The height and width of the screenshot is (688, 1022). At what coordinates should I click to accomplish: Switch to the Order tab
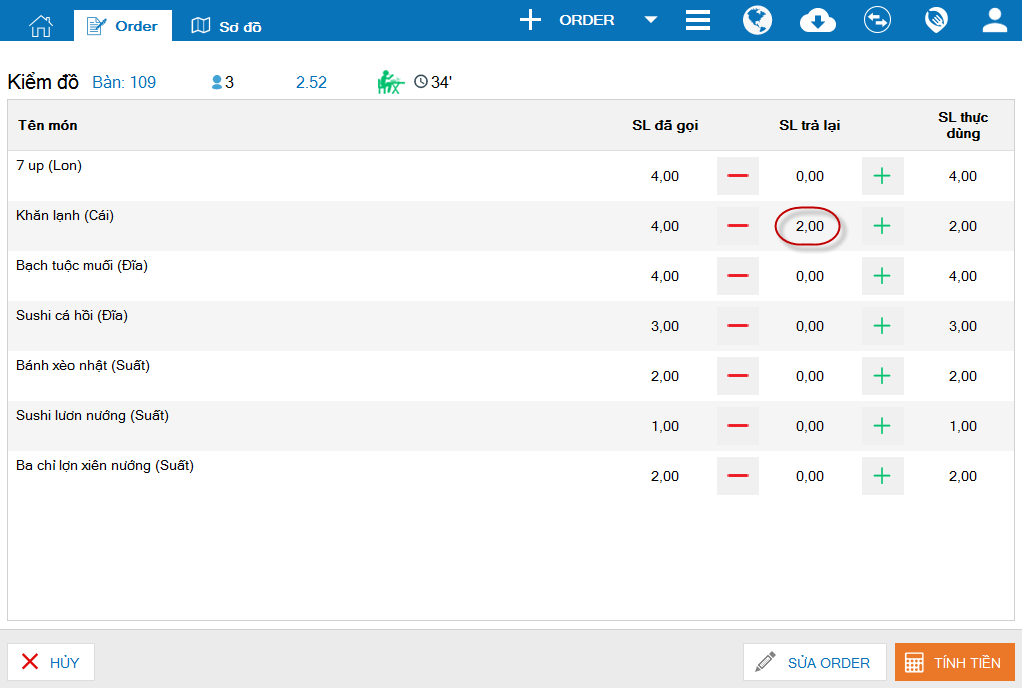[123, 26]
